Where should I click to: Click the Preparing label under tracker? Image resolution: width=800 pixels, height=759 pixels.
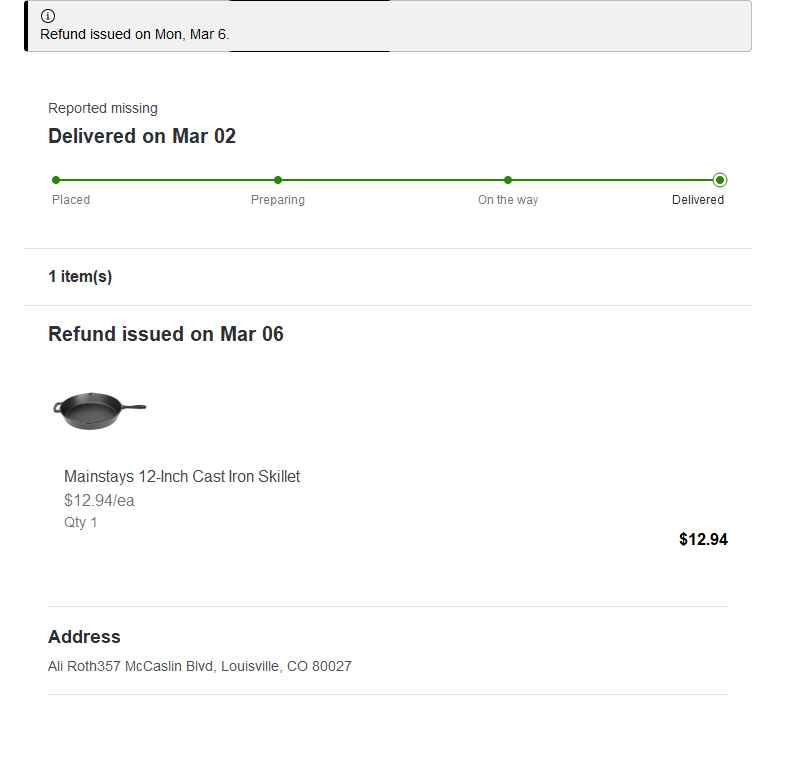click(x=278, y=200)
